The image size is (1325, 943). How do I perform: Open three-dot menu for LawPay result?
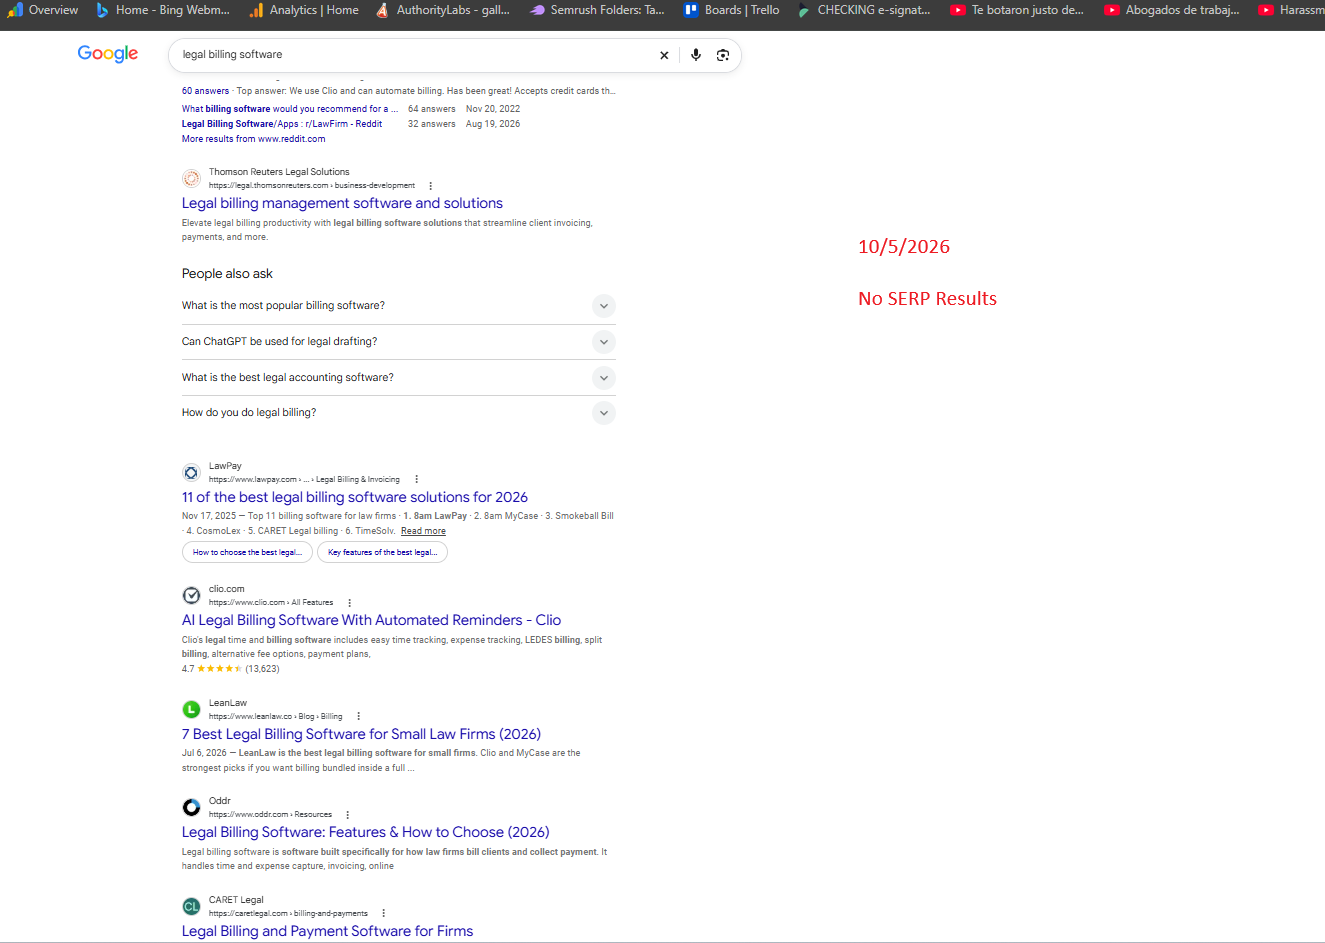point(416,479)
